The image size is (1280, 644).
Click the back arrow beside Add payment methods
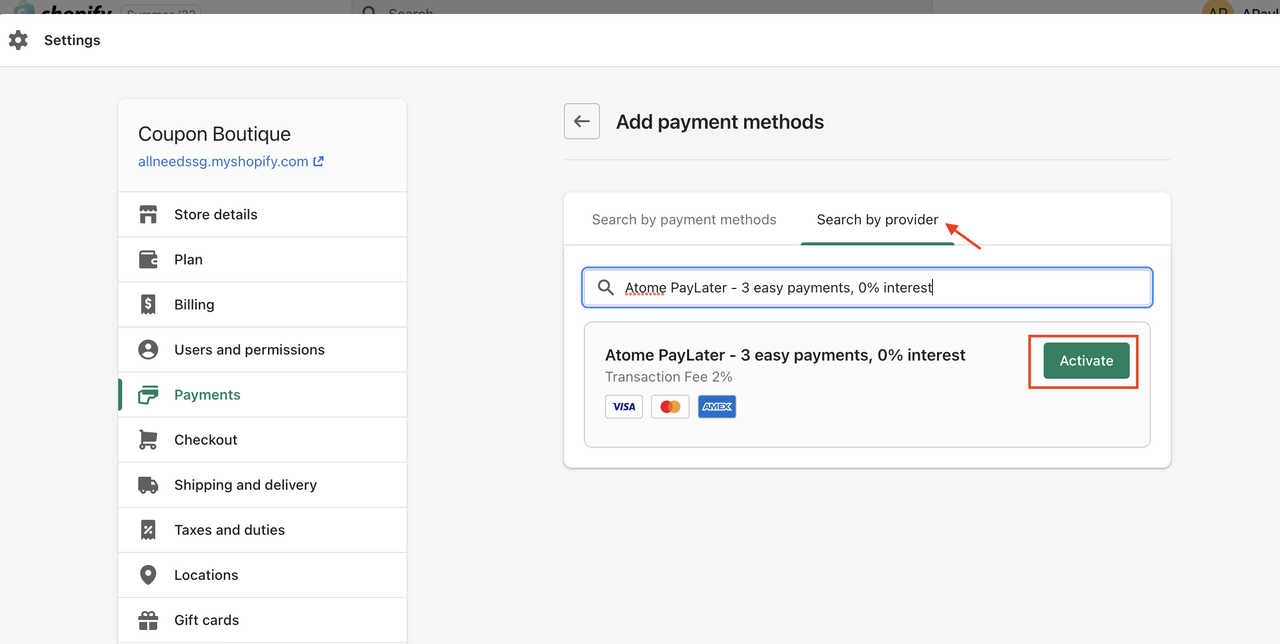coord(581,121)
